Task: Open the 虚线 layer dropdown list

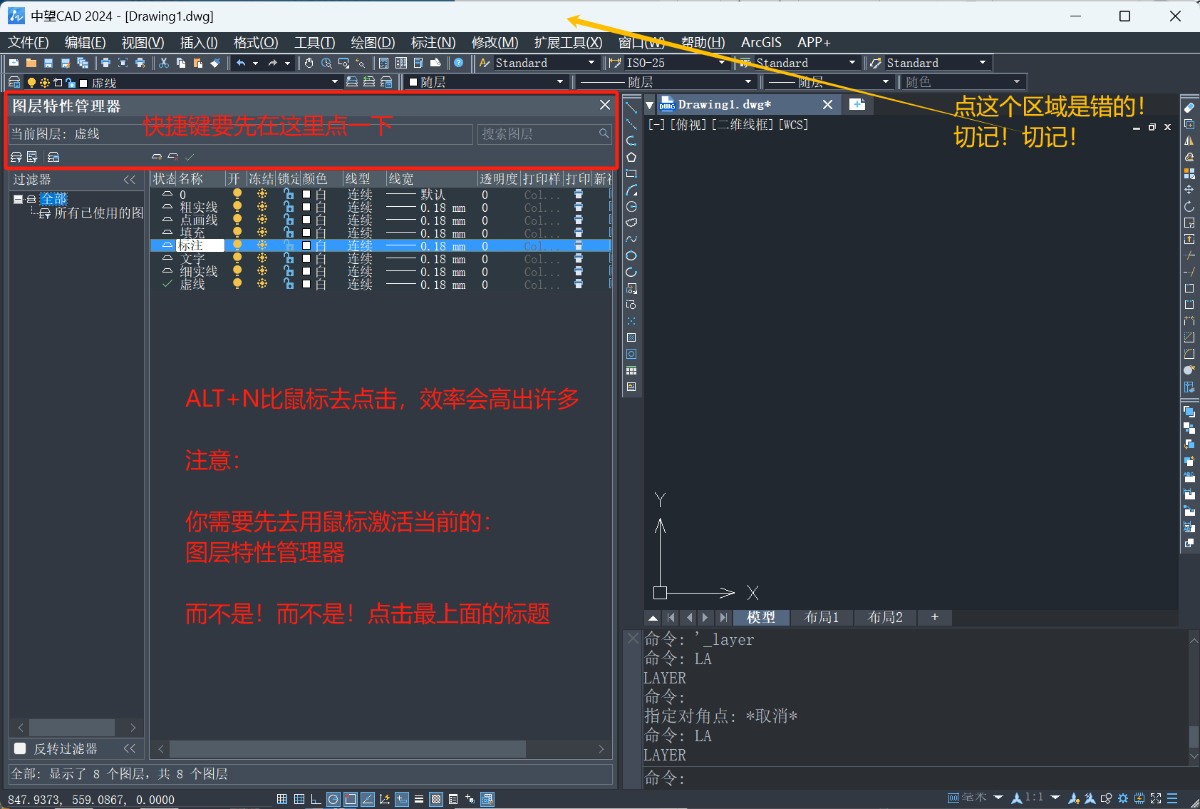Action: 335,83
